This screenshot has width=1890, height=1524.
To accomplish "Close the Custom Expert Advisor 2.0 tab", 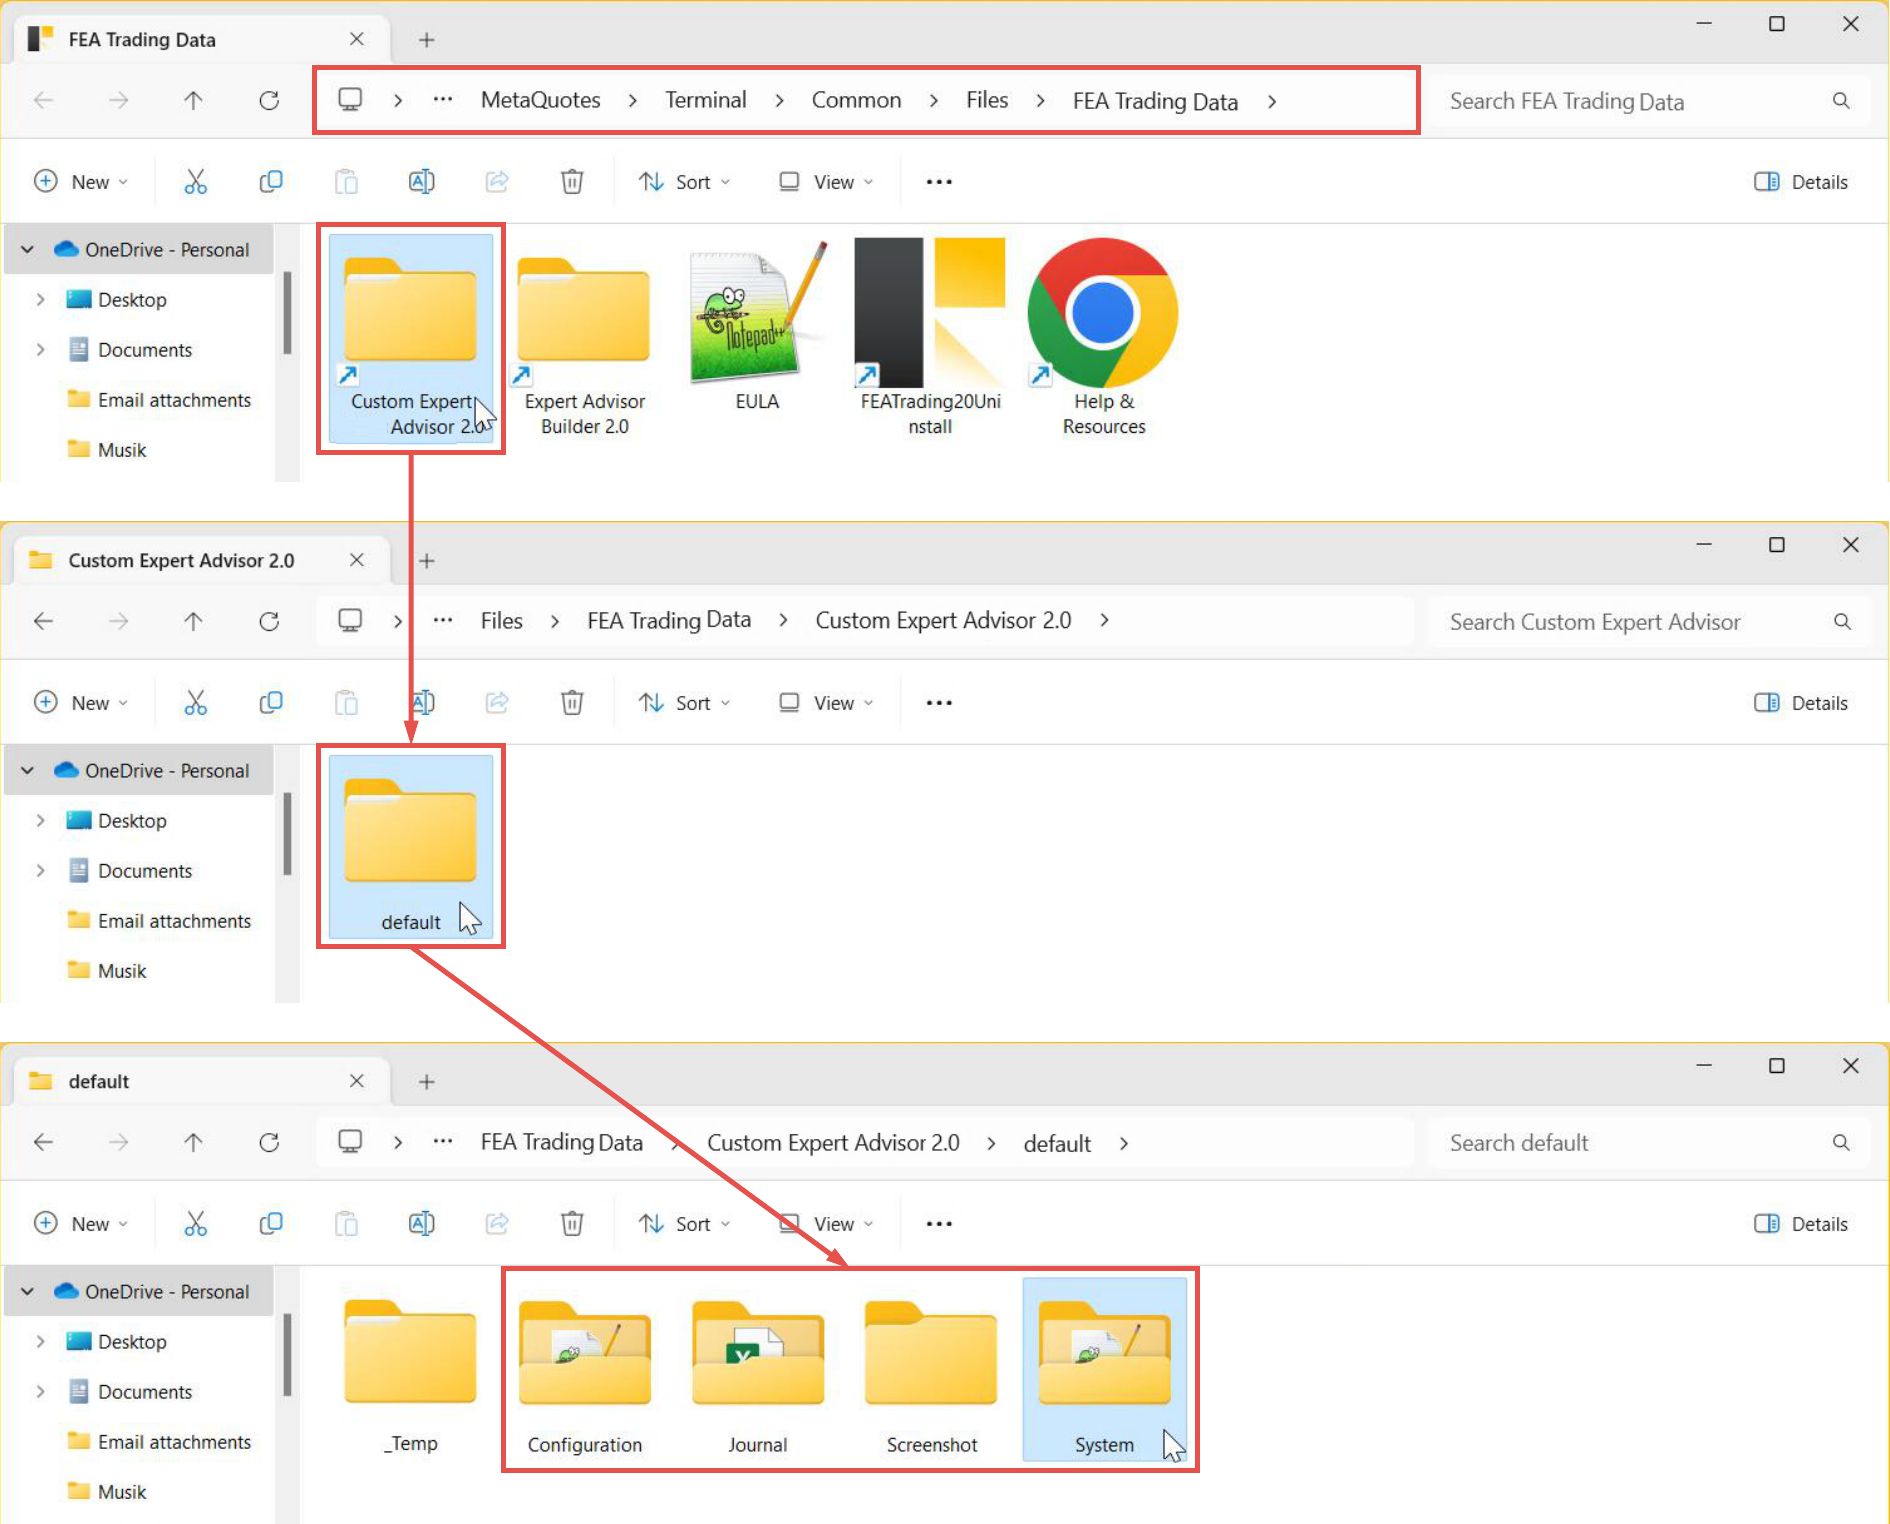I will pyautogui.click(x=357, y=560).
